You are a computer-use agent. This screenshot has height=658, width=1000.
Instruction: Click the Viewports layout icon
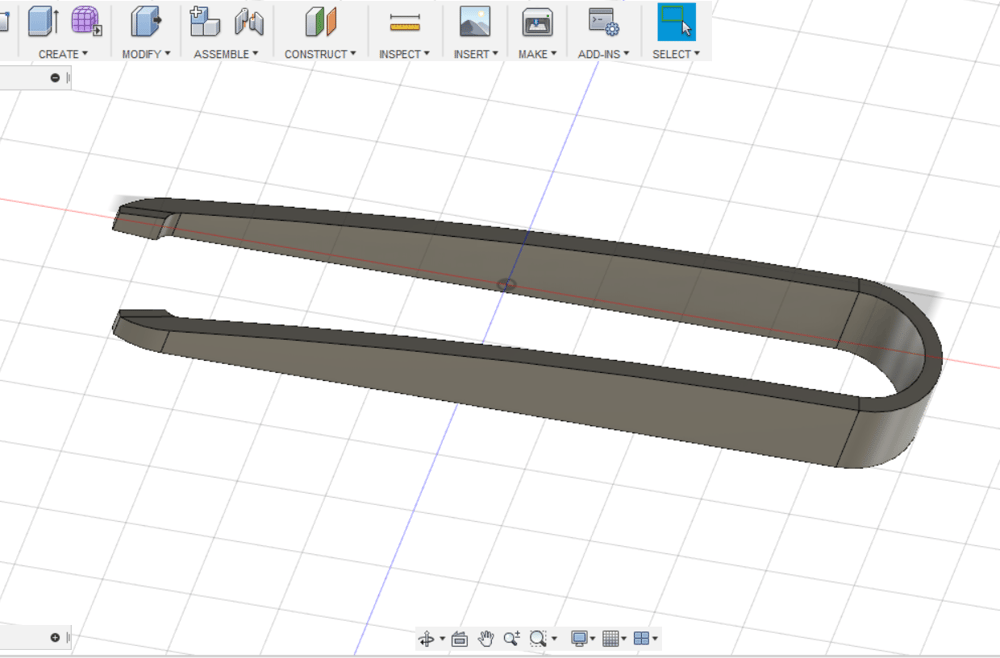coord(642,638)
